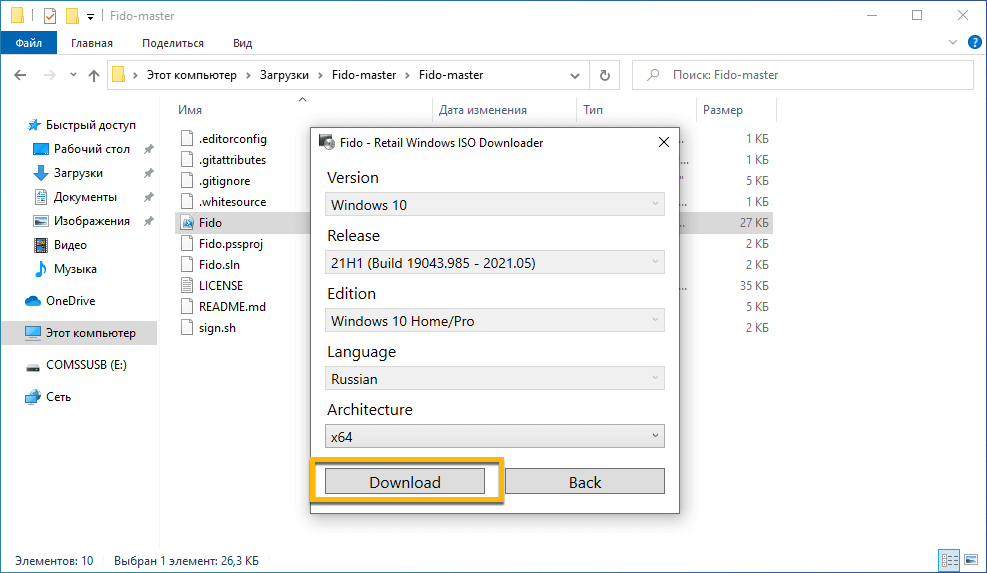Select Сеть in navigation pane
Image resolution: width=987 pixels, height=573 pixels.
pyautogui.click(x=58, y=397)
